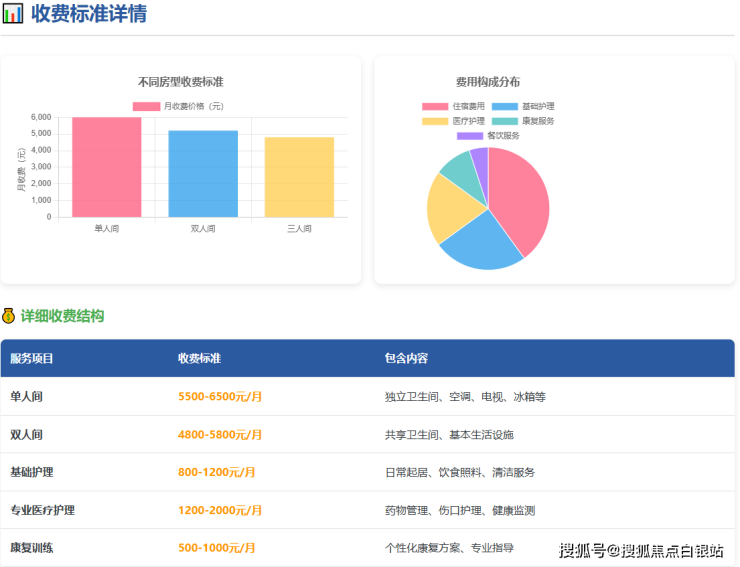Click the yellow 三人间 bar
Image resolution: width=740 pixels, height=567 pixels.
coord(299,177)
